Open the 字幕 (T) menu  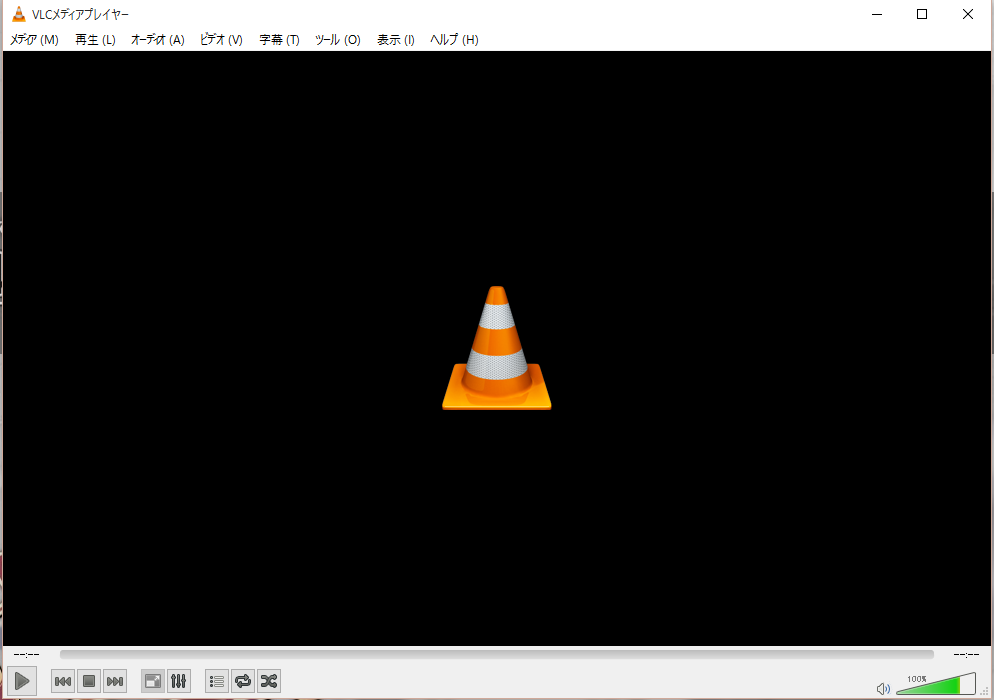(x=279, y=39)
